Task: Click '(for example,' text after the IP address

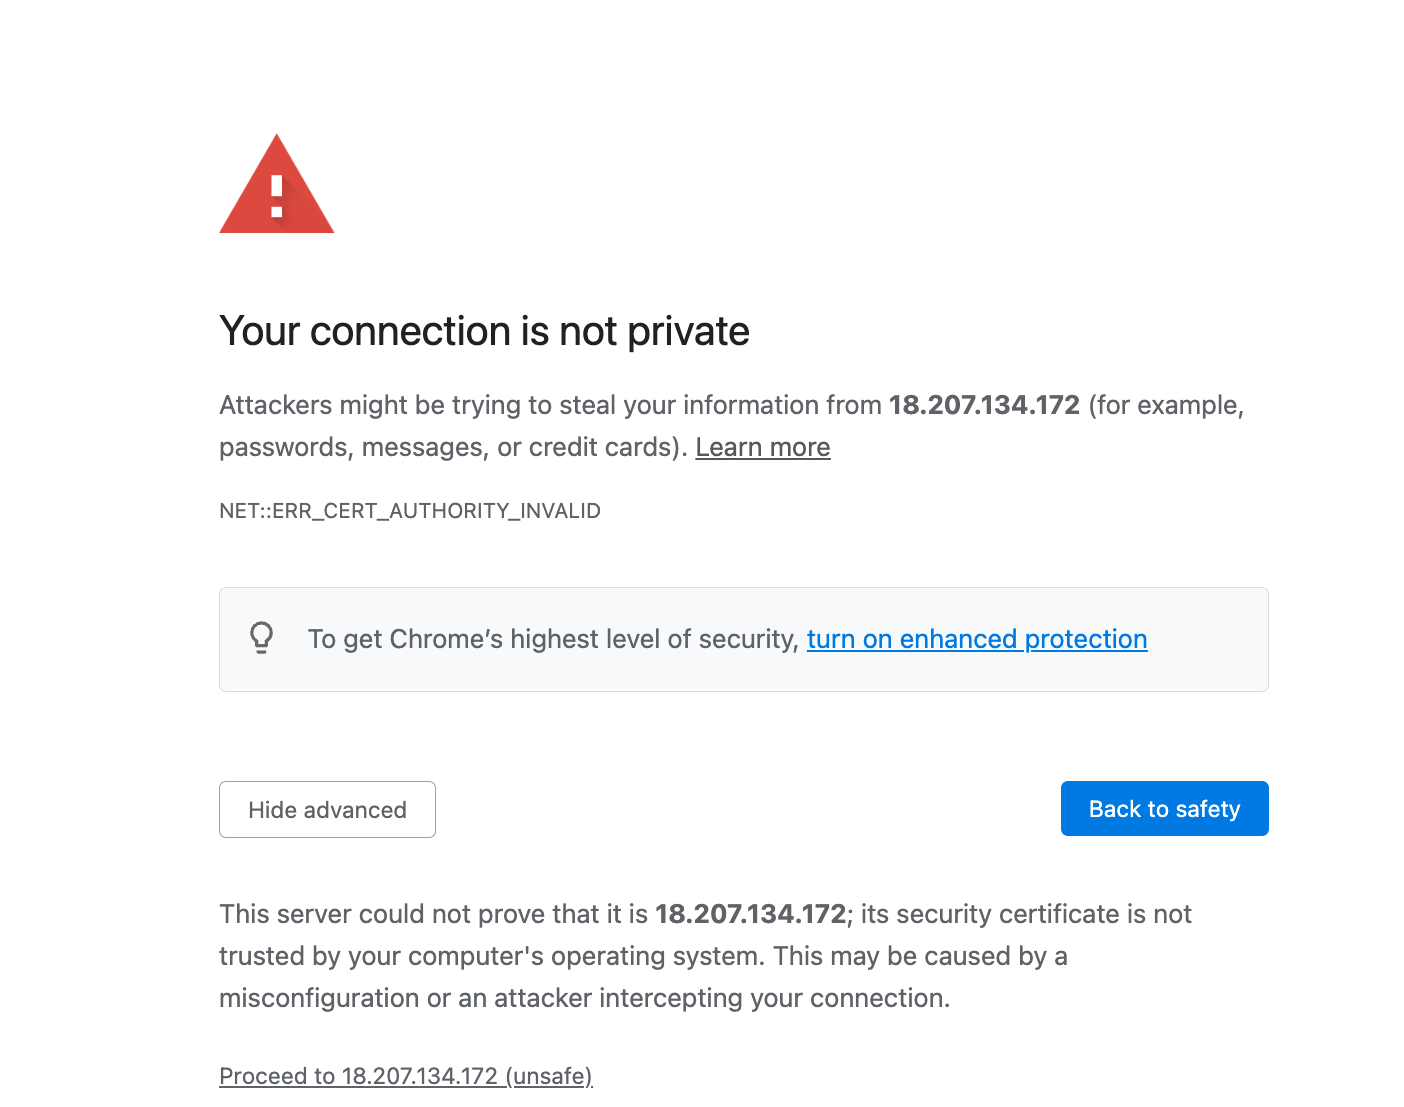Action: (1166, 405)
